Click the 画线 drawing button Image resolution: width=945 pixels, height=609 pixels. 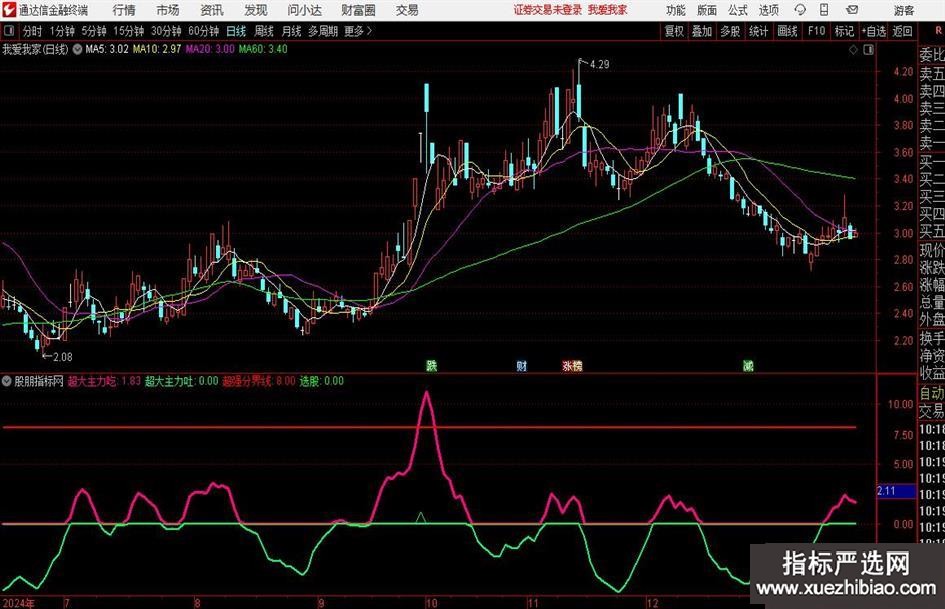click(787, 31)
